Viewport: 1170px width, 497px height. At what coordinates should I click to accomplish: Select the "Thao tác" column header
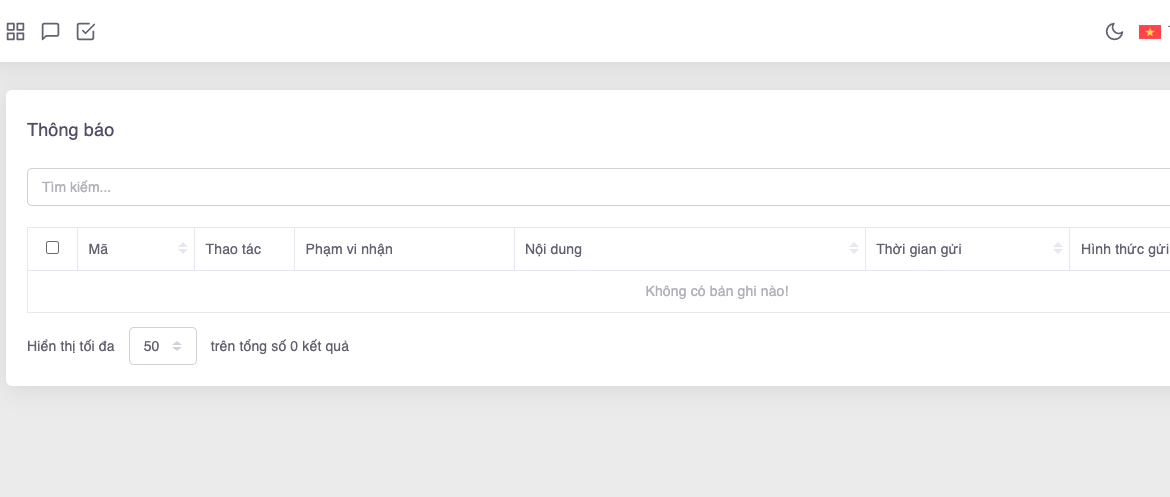233,249
